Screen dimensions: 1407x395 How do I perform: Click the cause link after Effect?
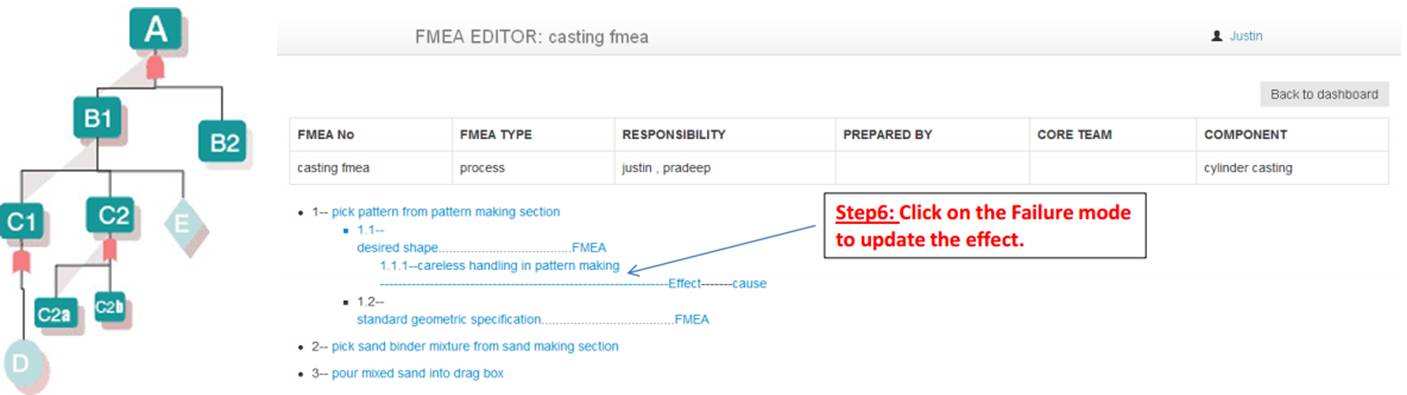749,283
